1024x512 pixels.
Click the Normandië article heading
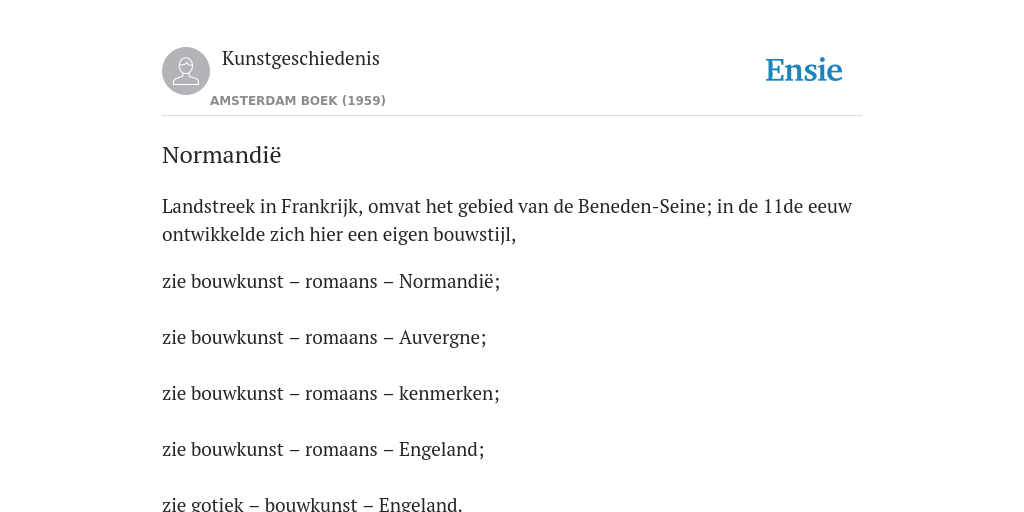click(x=221, y=155)
